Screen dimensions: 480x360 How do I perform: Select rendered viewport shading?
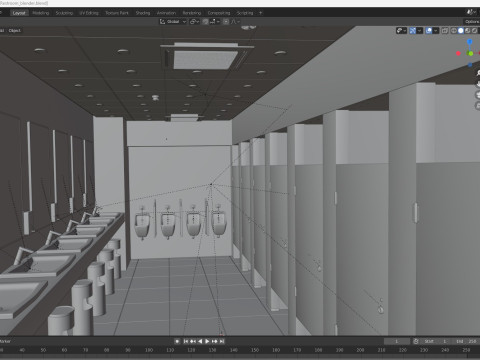[x=475, y=31]
